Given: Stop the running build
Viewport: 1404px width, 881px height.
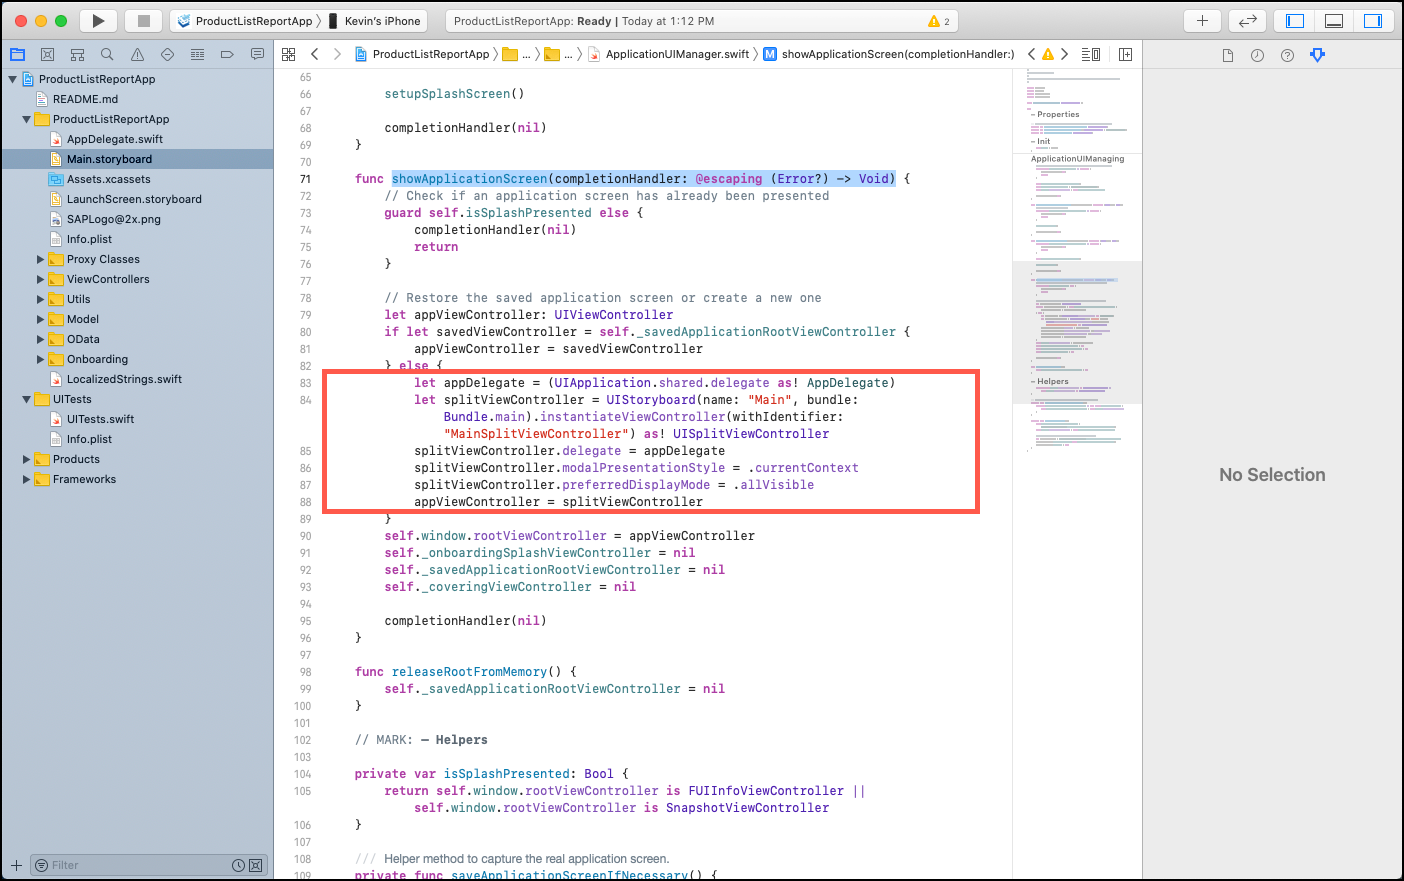Looking at the screenshot, I should (143, 20).
